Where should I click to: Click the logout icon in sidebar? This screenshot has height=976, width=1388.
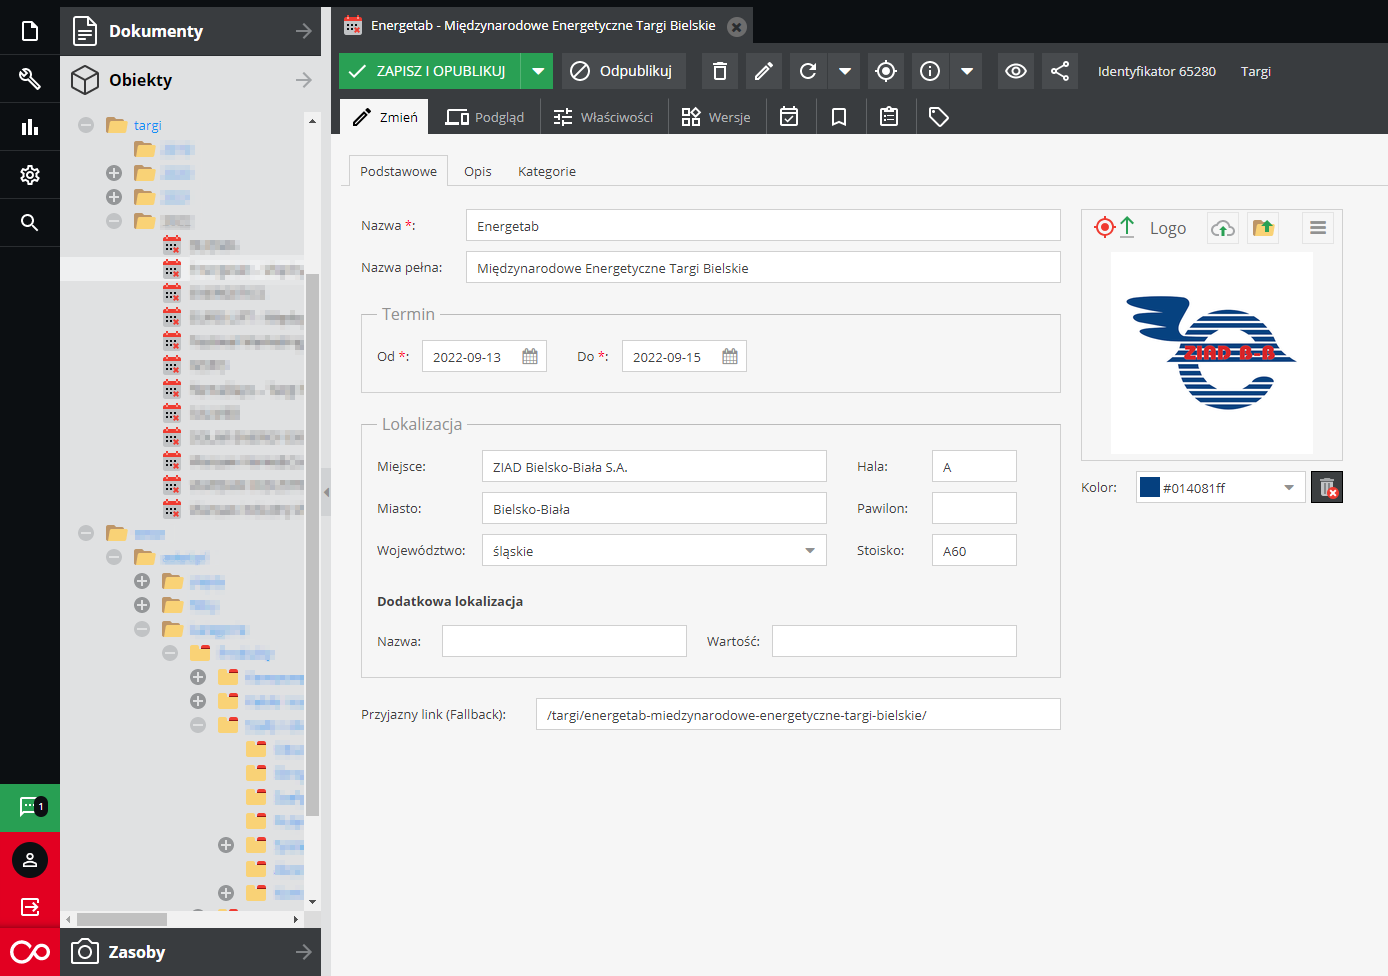coord(30,907)
